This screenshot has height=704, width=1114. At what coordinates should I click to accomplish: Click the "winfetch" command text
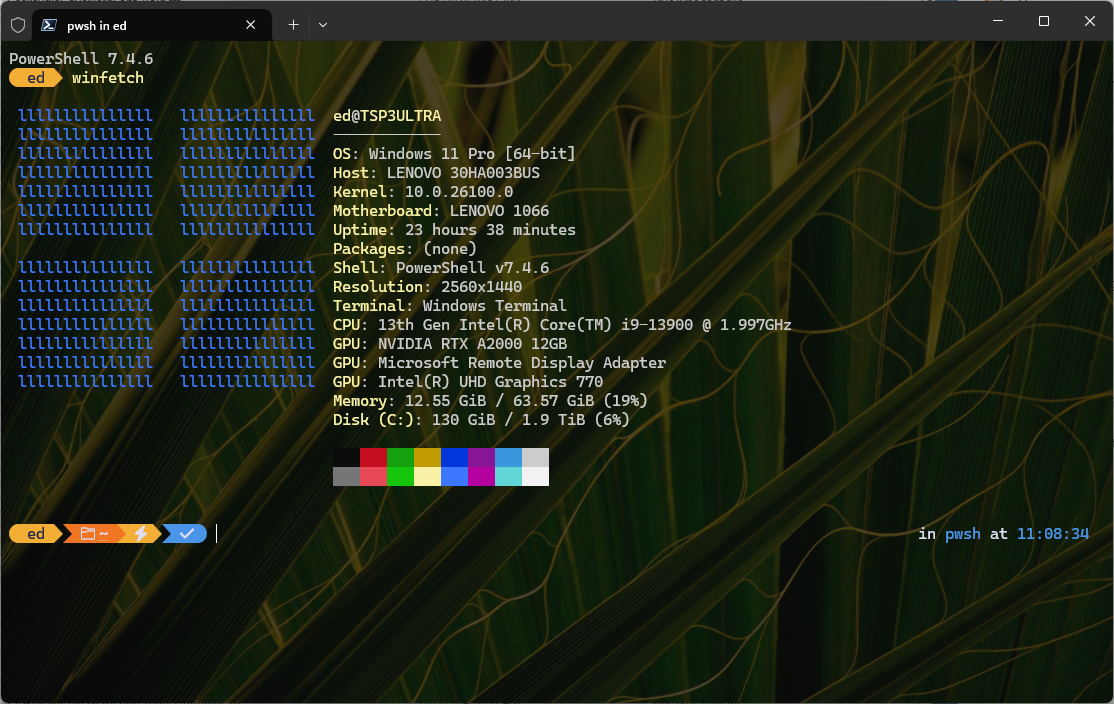(x=108, y=78)
